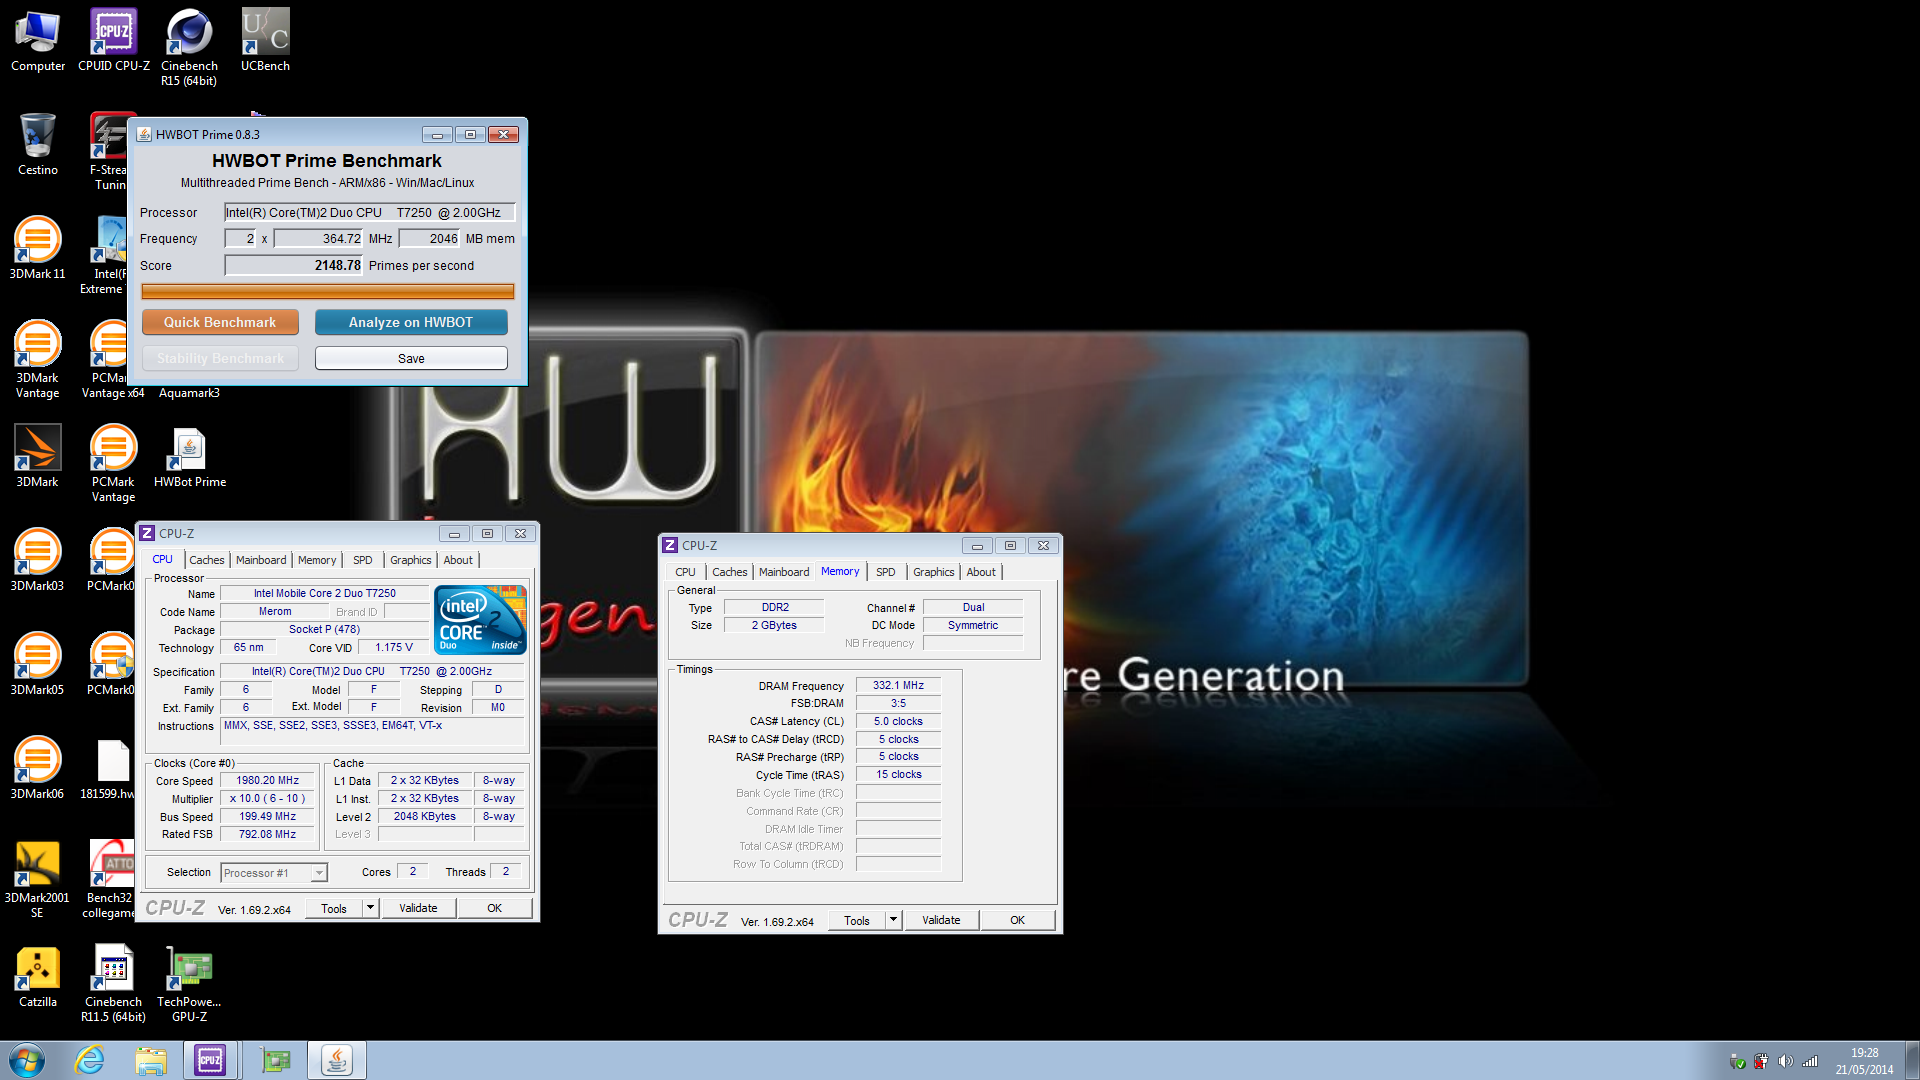
Task: Click Show desktop strip at taskbar end
Action: [1912, 1060]
